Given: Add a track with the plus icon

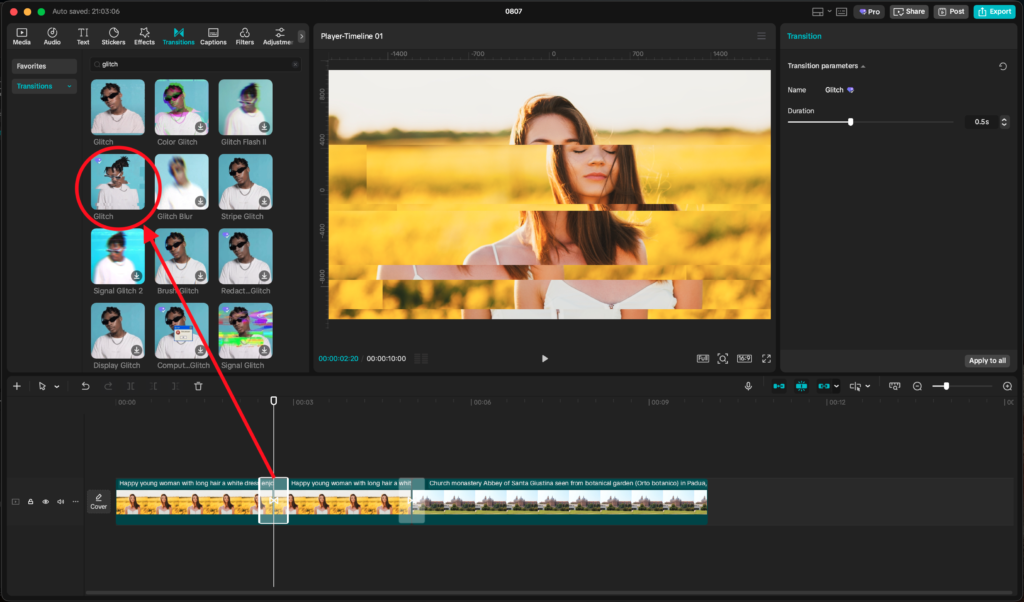Looking at the screenshot, I should [17, 386].
